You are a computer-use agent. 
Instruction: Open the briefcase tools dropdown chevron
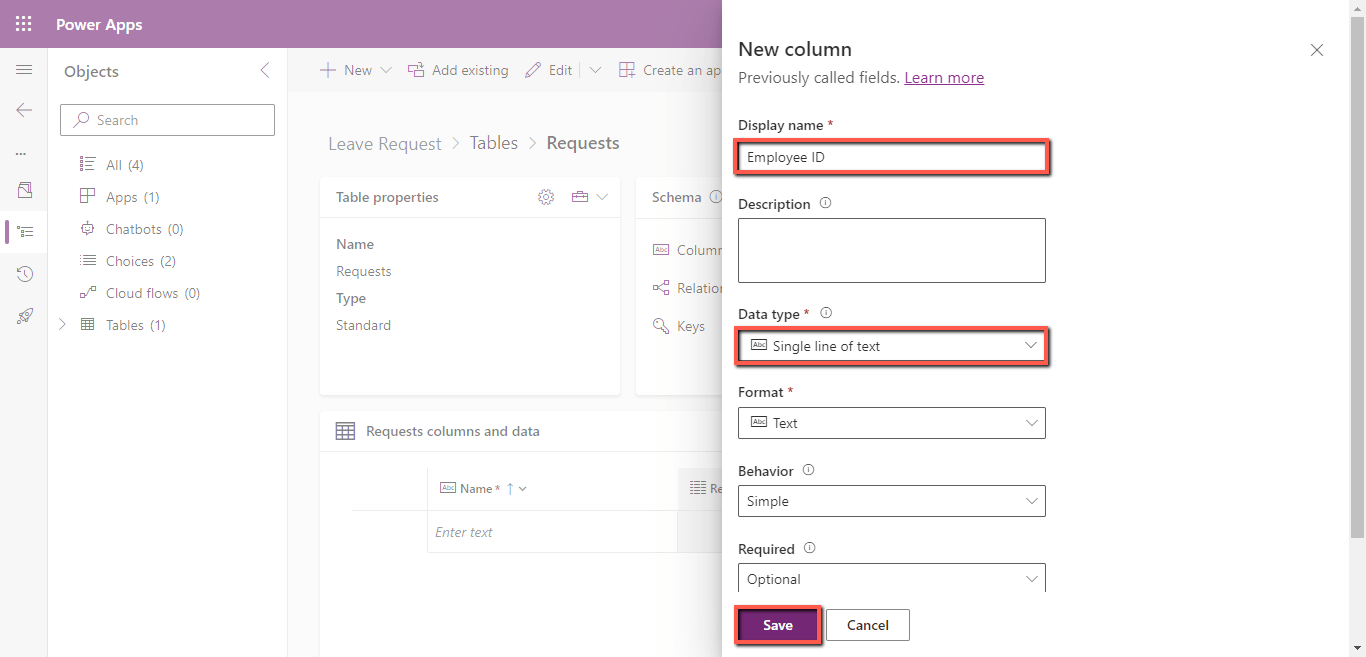[x=602, y=197]
